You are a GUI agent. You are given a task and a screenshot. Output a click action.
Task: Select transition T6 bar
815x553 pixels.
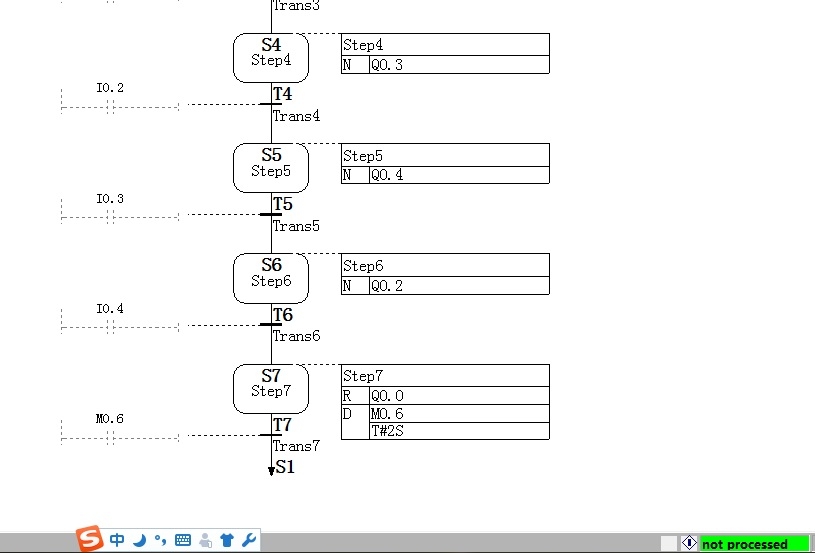point(271,325)
